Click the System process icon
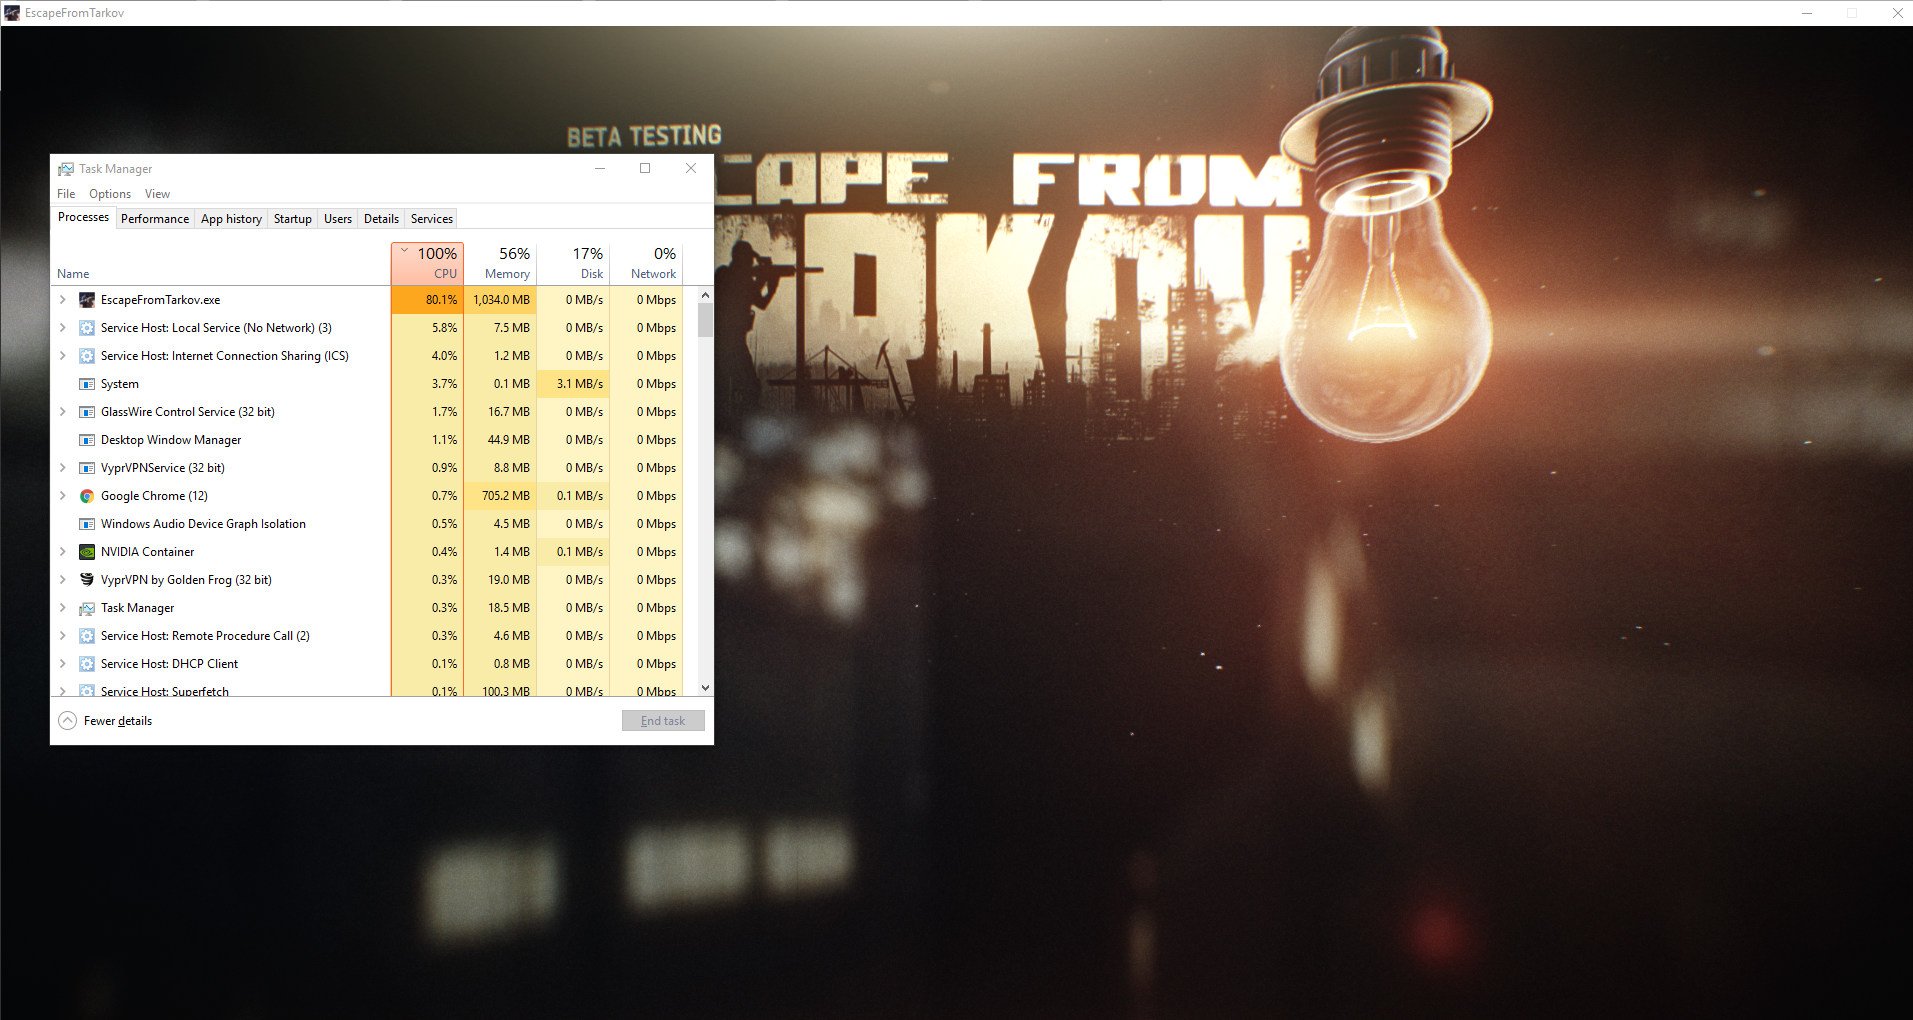The image size is (1913, 1020). [87, 384]
